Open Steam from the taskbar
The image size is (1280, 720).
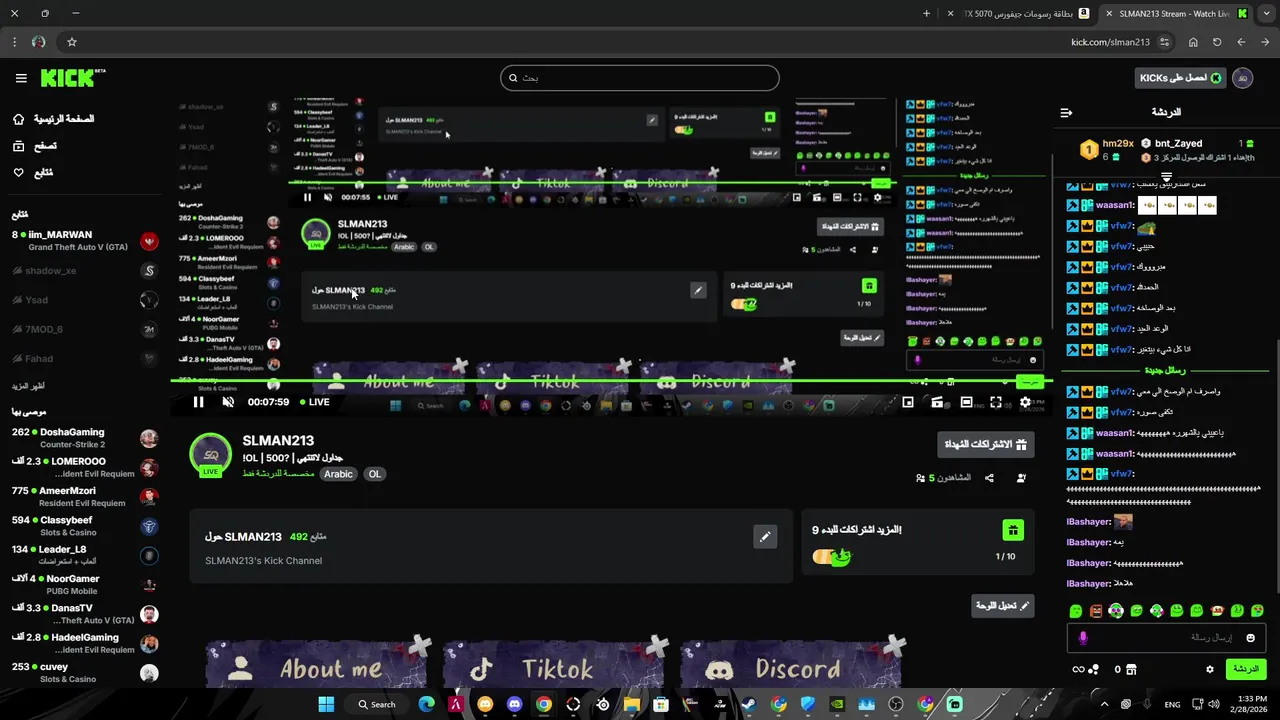[749, 704]
